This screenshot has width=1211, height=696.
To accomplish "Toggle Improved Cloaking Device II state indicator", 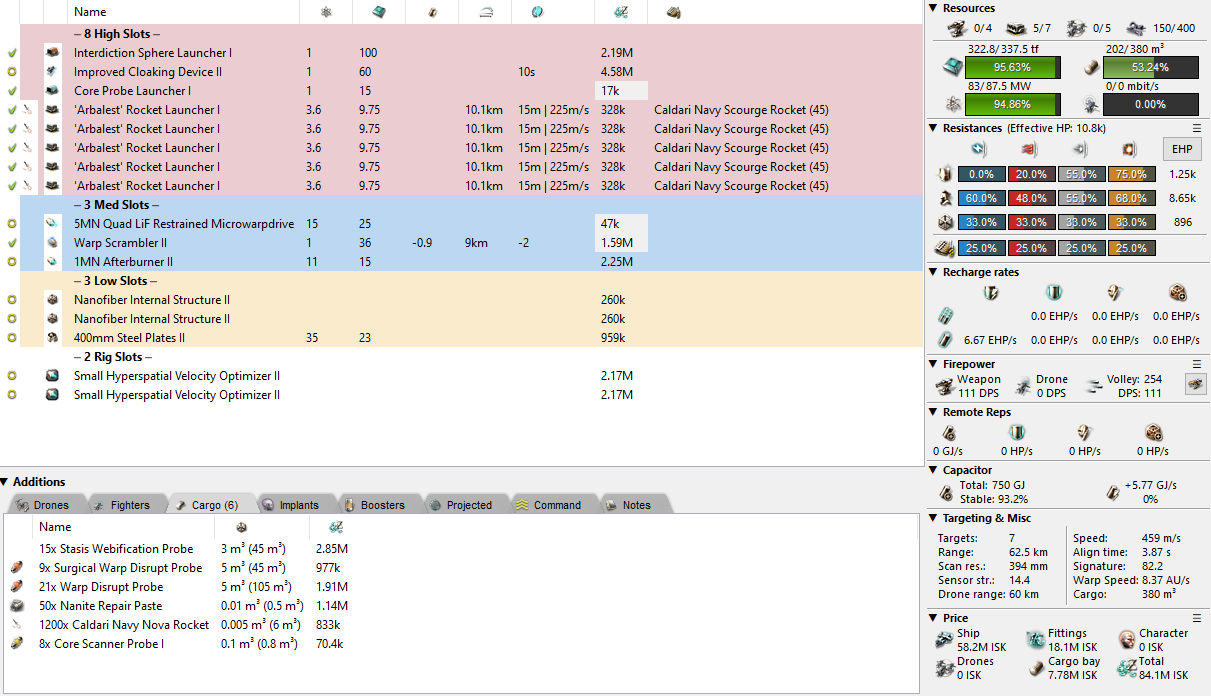I will coord(11,72).
